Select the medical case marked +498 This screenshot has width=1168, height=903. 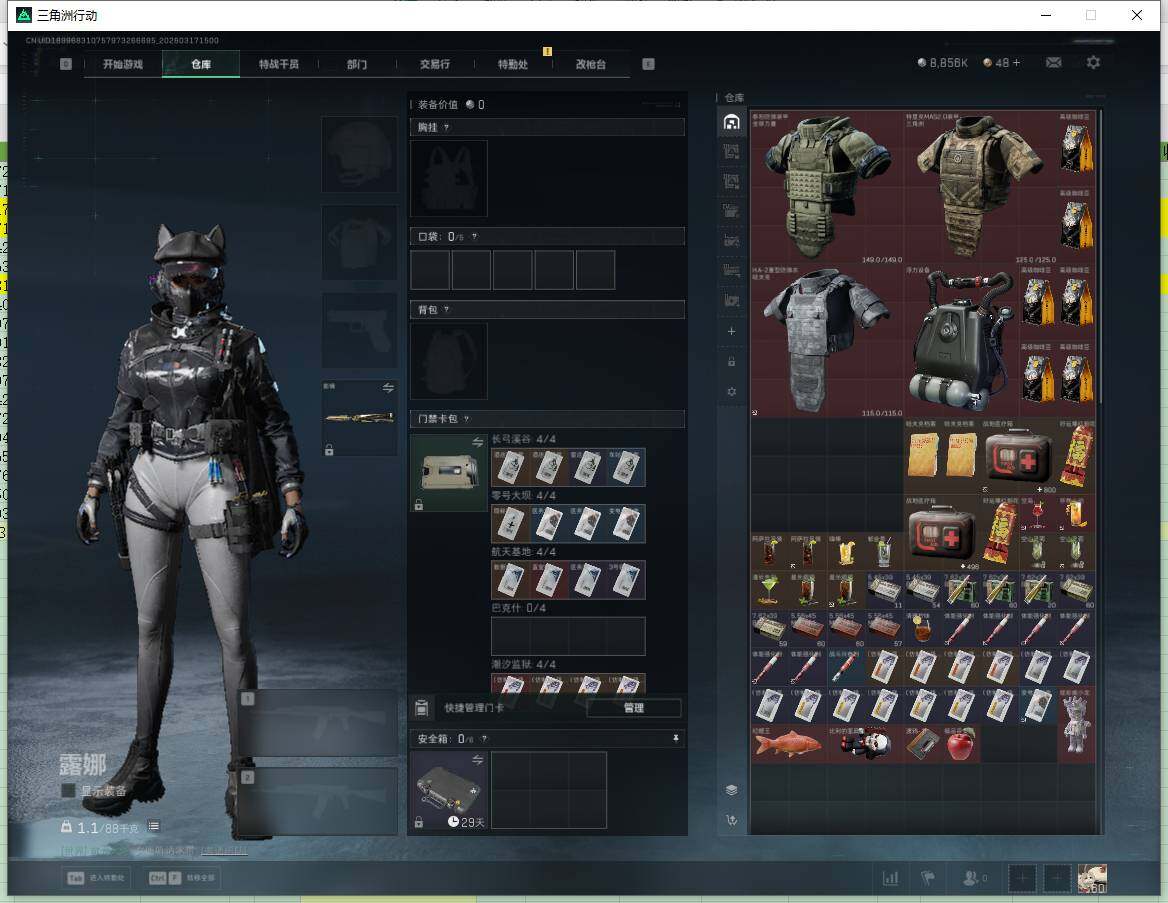click(942, 533)
